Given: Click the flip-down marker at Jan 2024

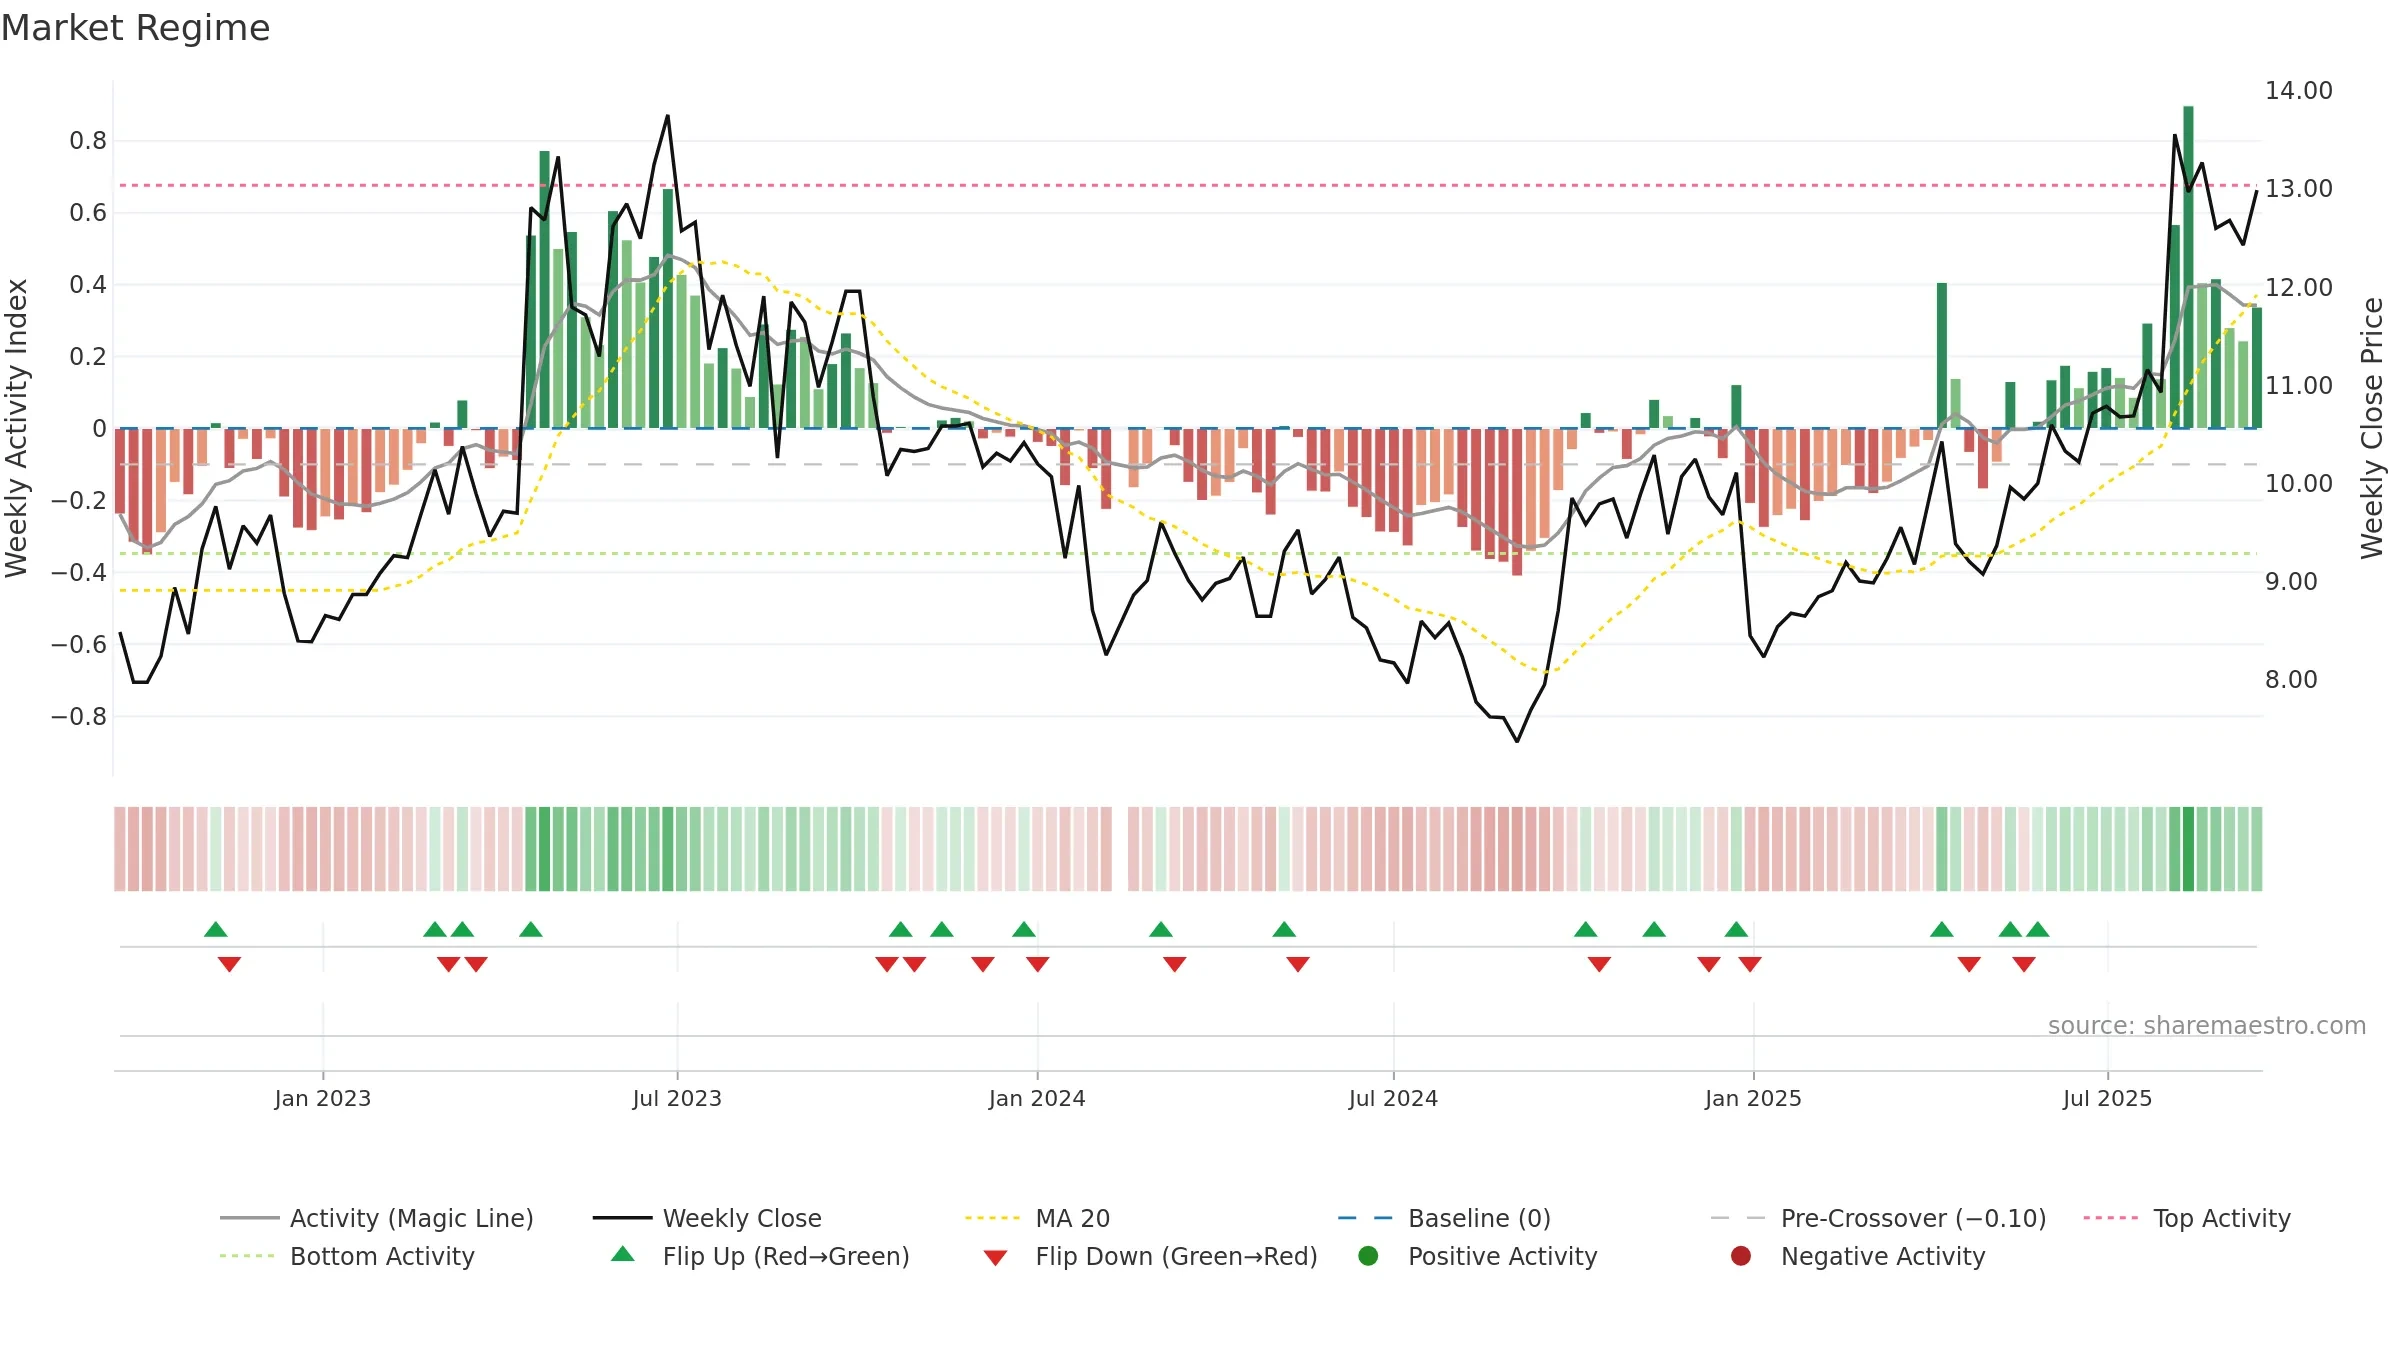Looking at the screenshot, I should [1037, 964].
